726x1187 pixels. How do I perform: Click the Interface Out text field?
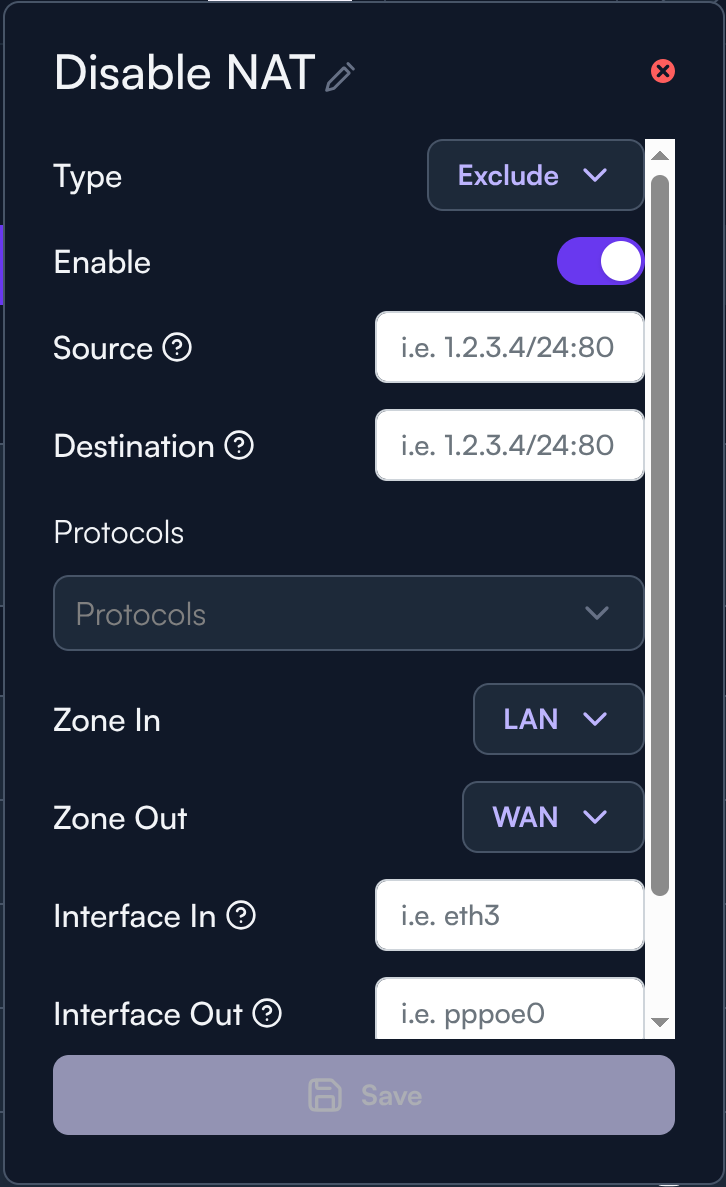[509, 1010]
